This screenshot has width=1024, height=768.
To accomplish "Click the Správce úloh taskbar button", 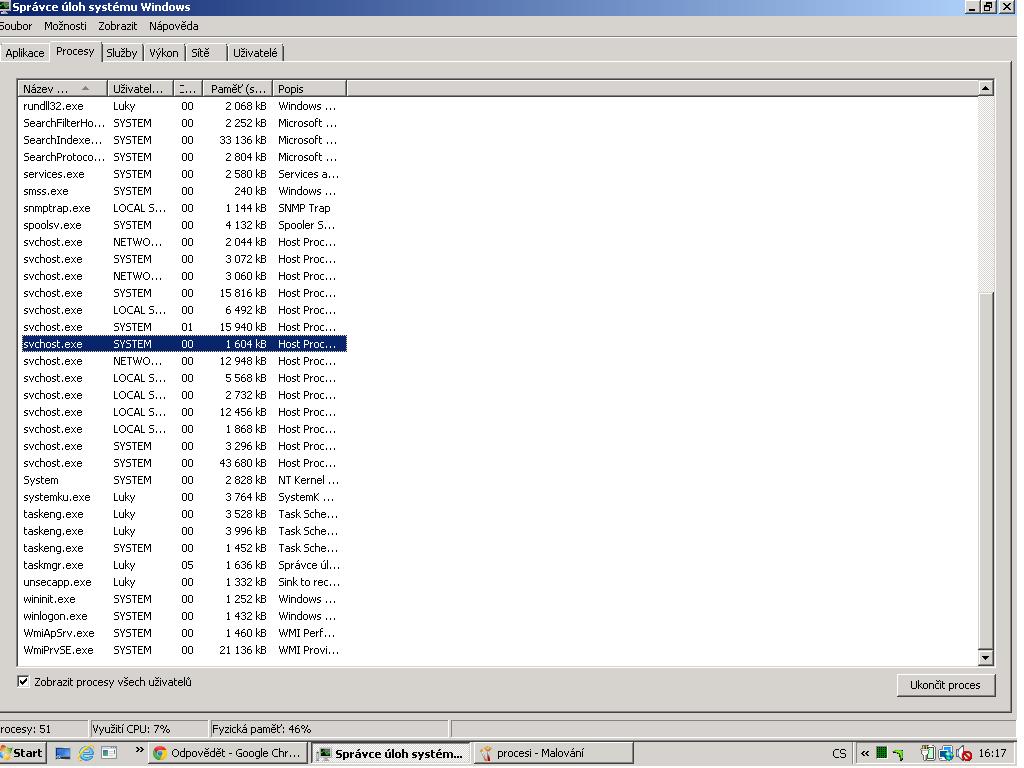I will pyautogui.click(x=391, y=753).
